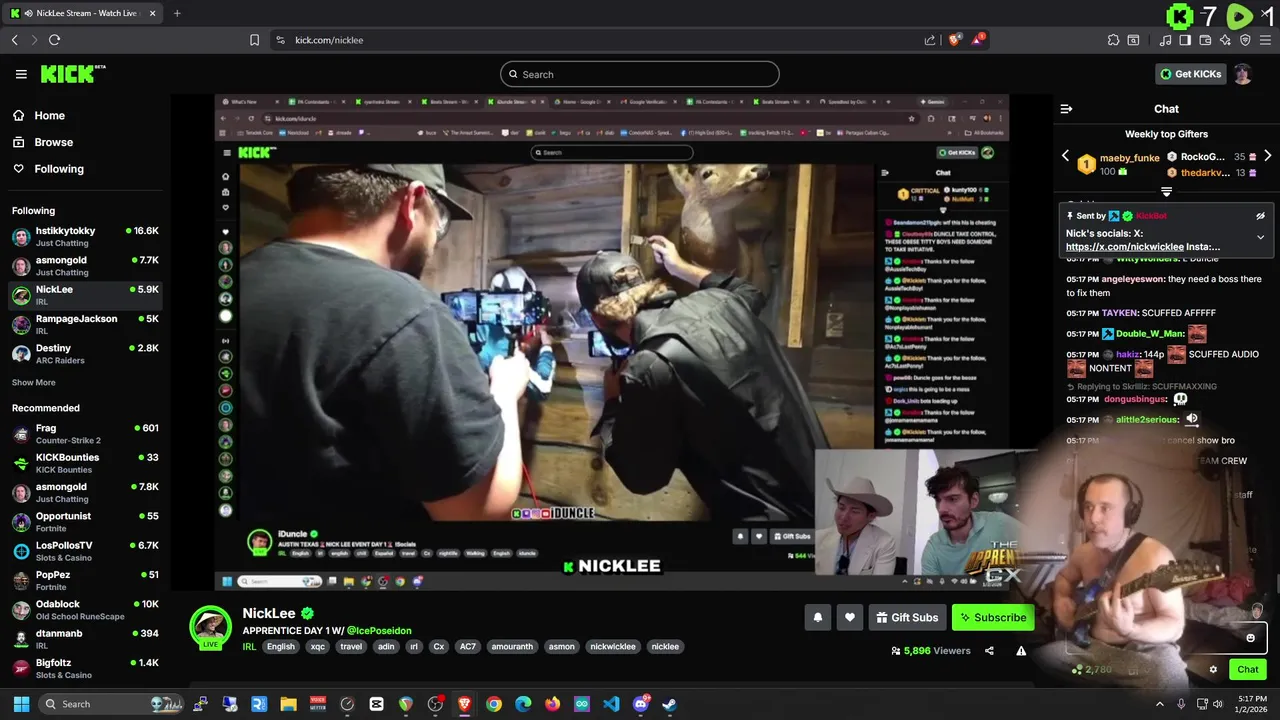Send message with green Chat button
The width and height of the screenshot is (1280, 720).
pos(1248,670)
